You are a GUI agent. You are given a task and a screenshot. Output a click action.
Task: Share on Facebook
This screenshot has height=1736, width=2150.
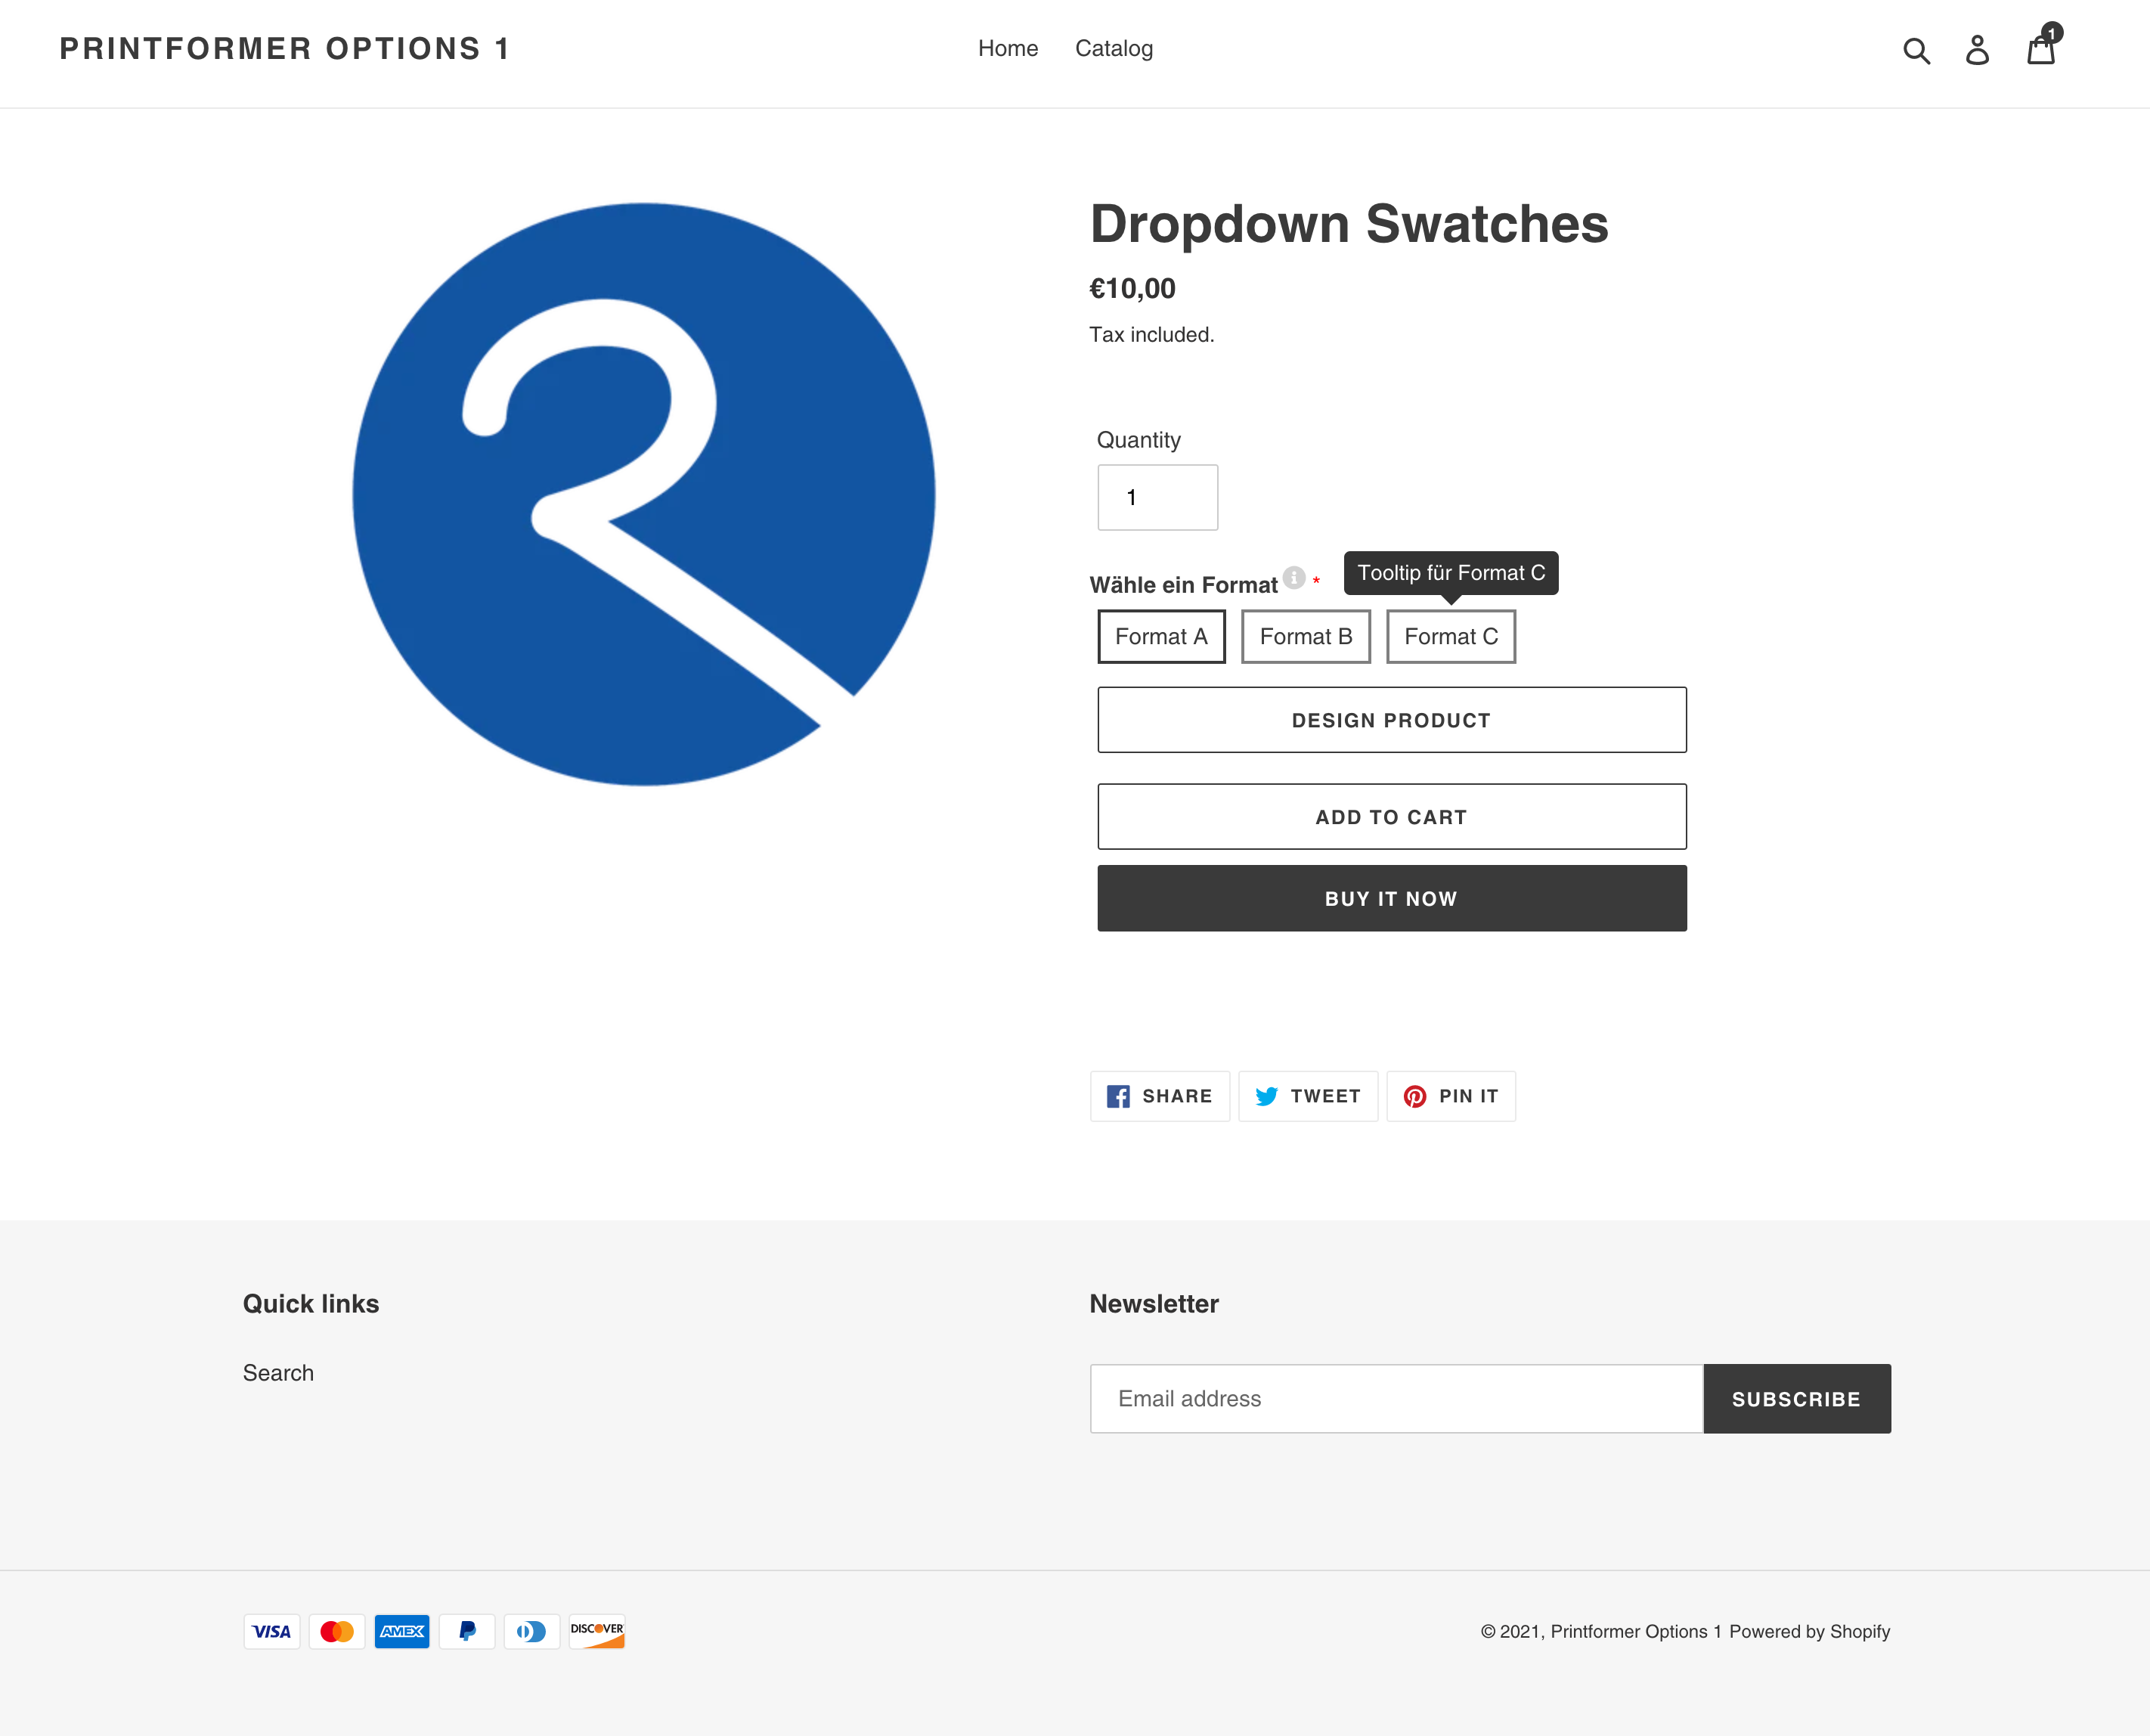[x=1159, y=1096]
